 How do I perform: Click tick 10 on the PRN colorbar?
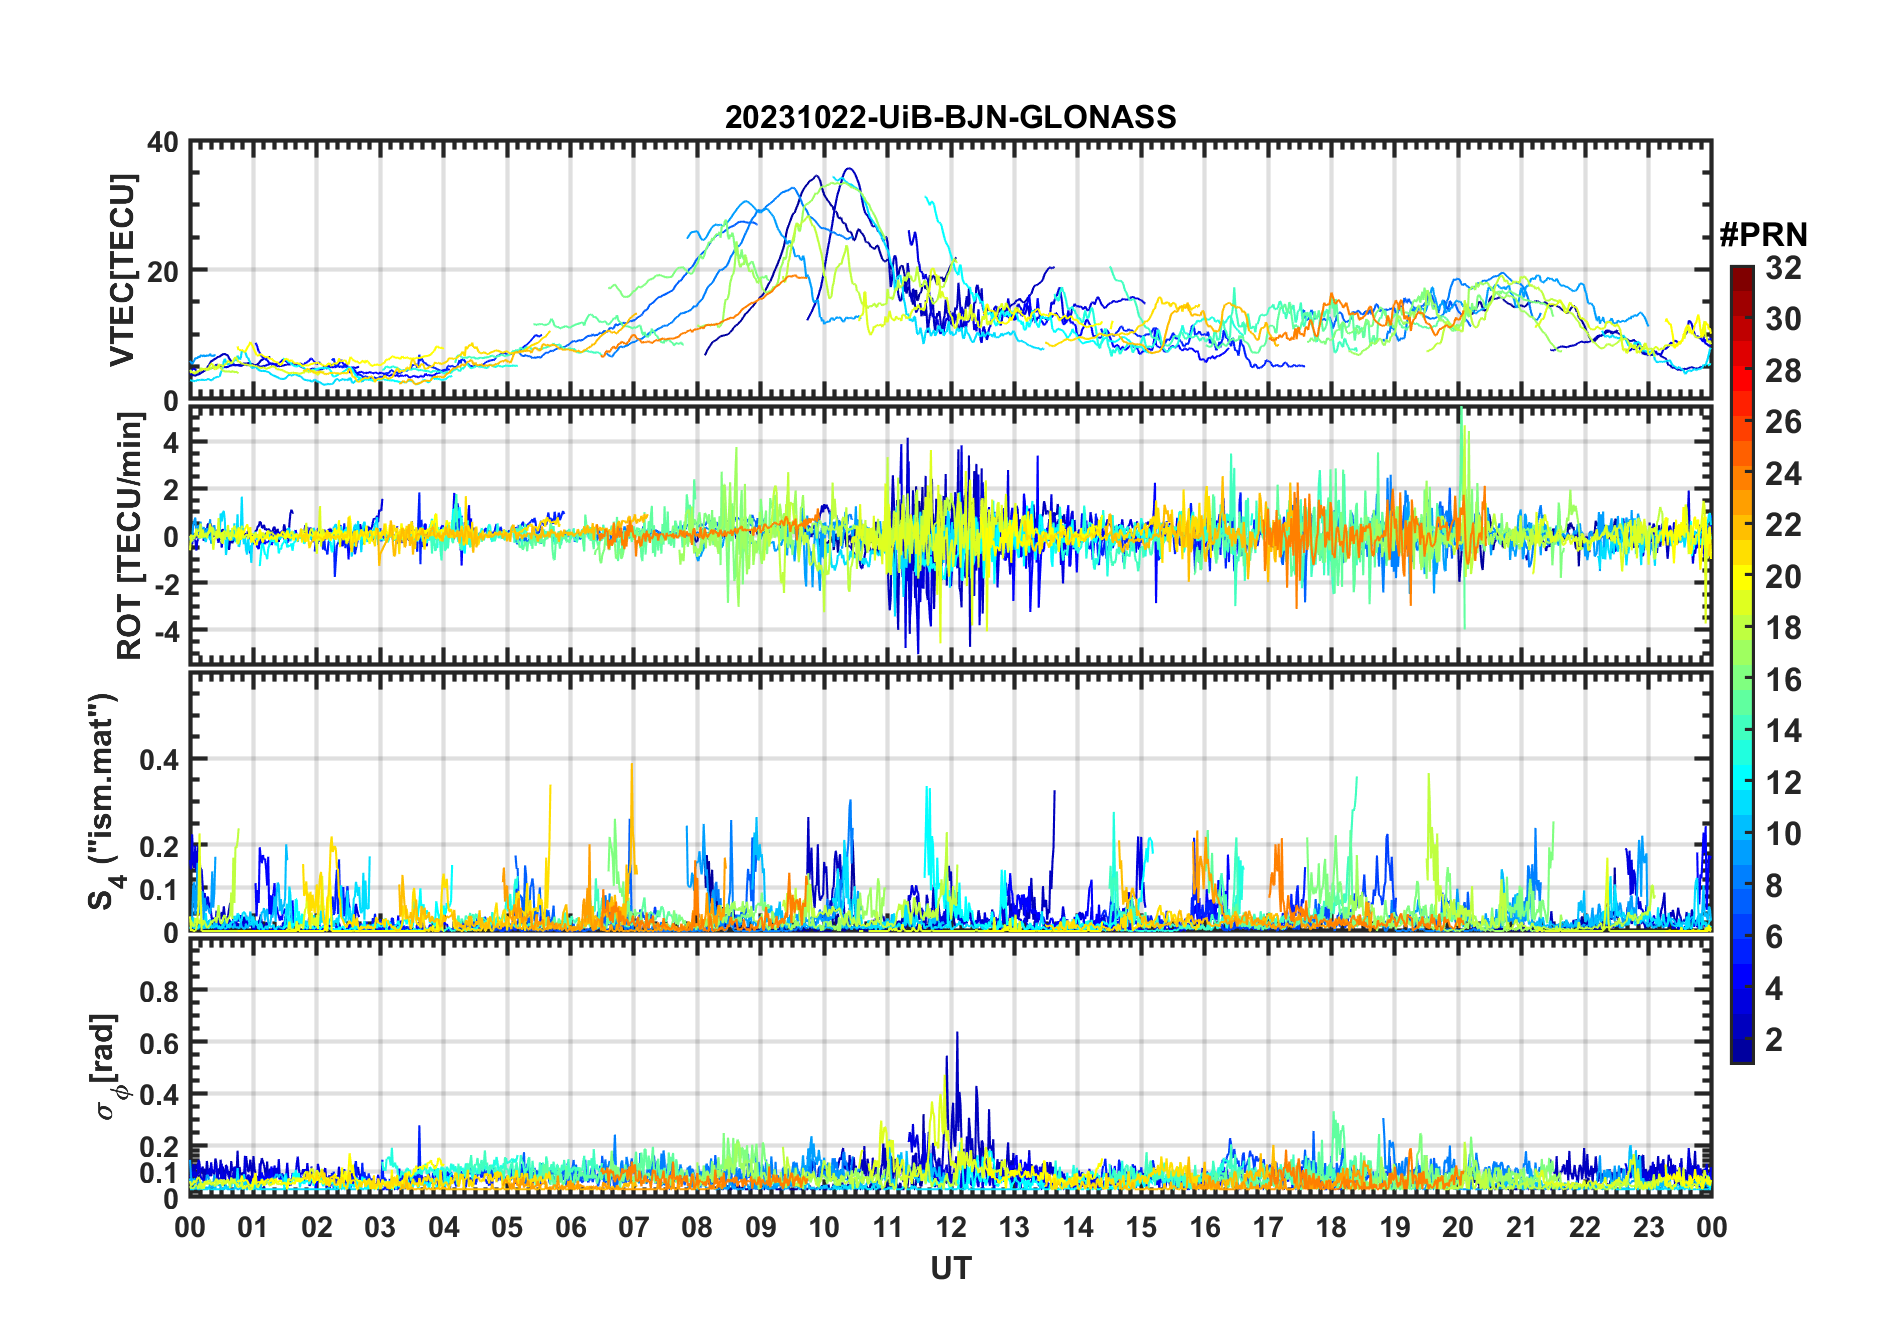(x=1783, y=834)
